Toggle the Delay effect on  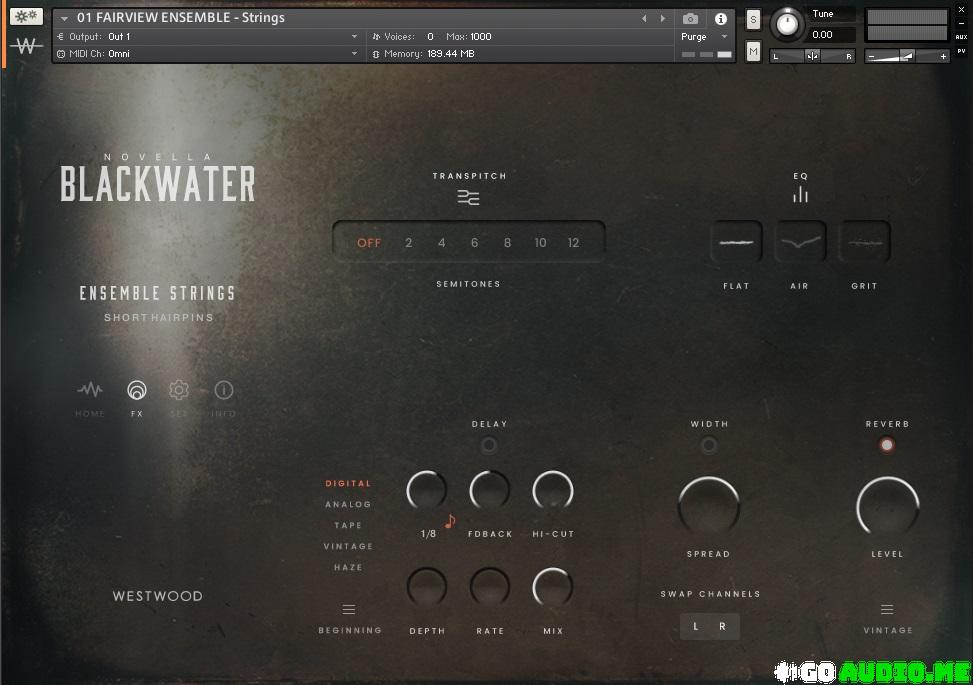pyautogui.click(x=489, y=445)
